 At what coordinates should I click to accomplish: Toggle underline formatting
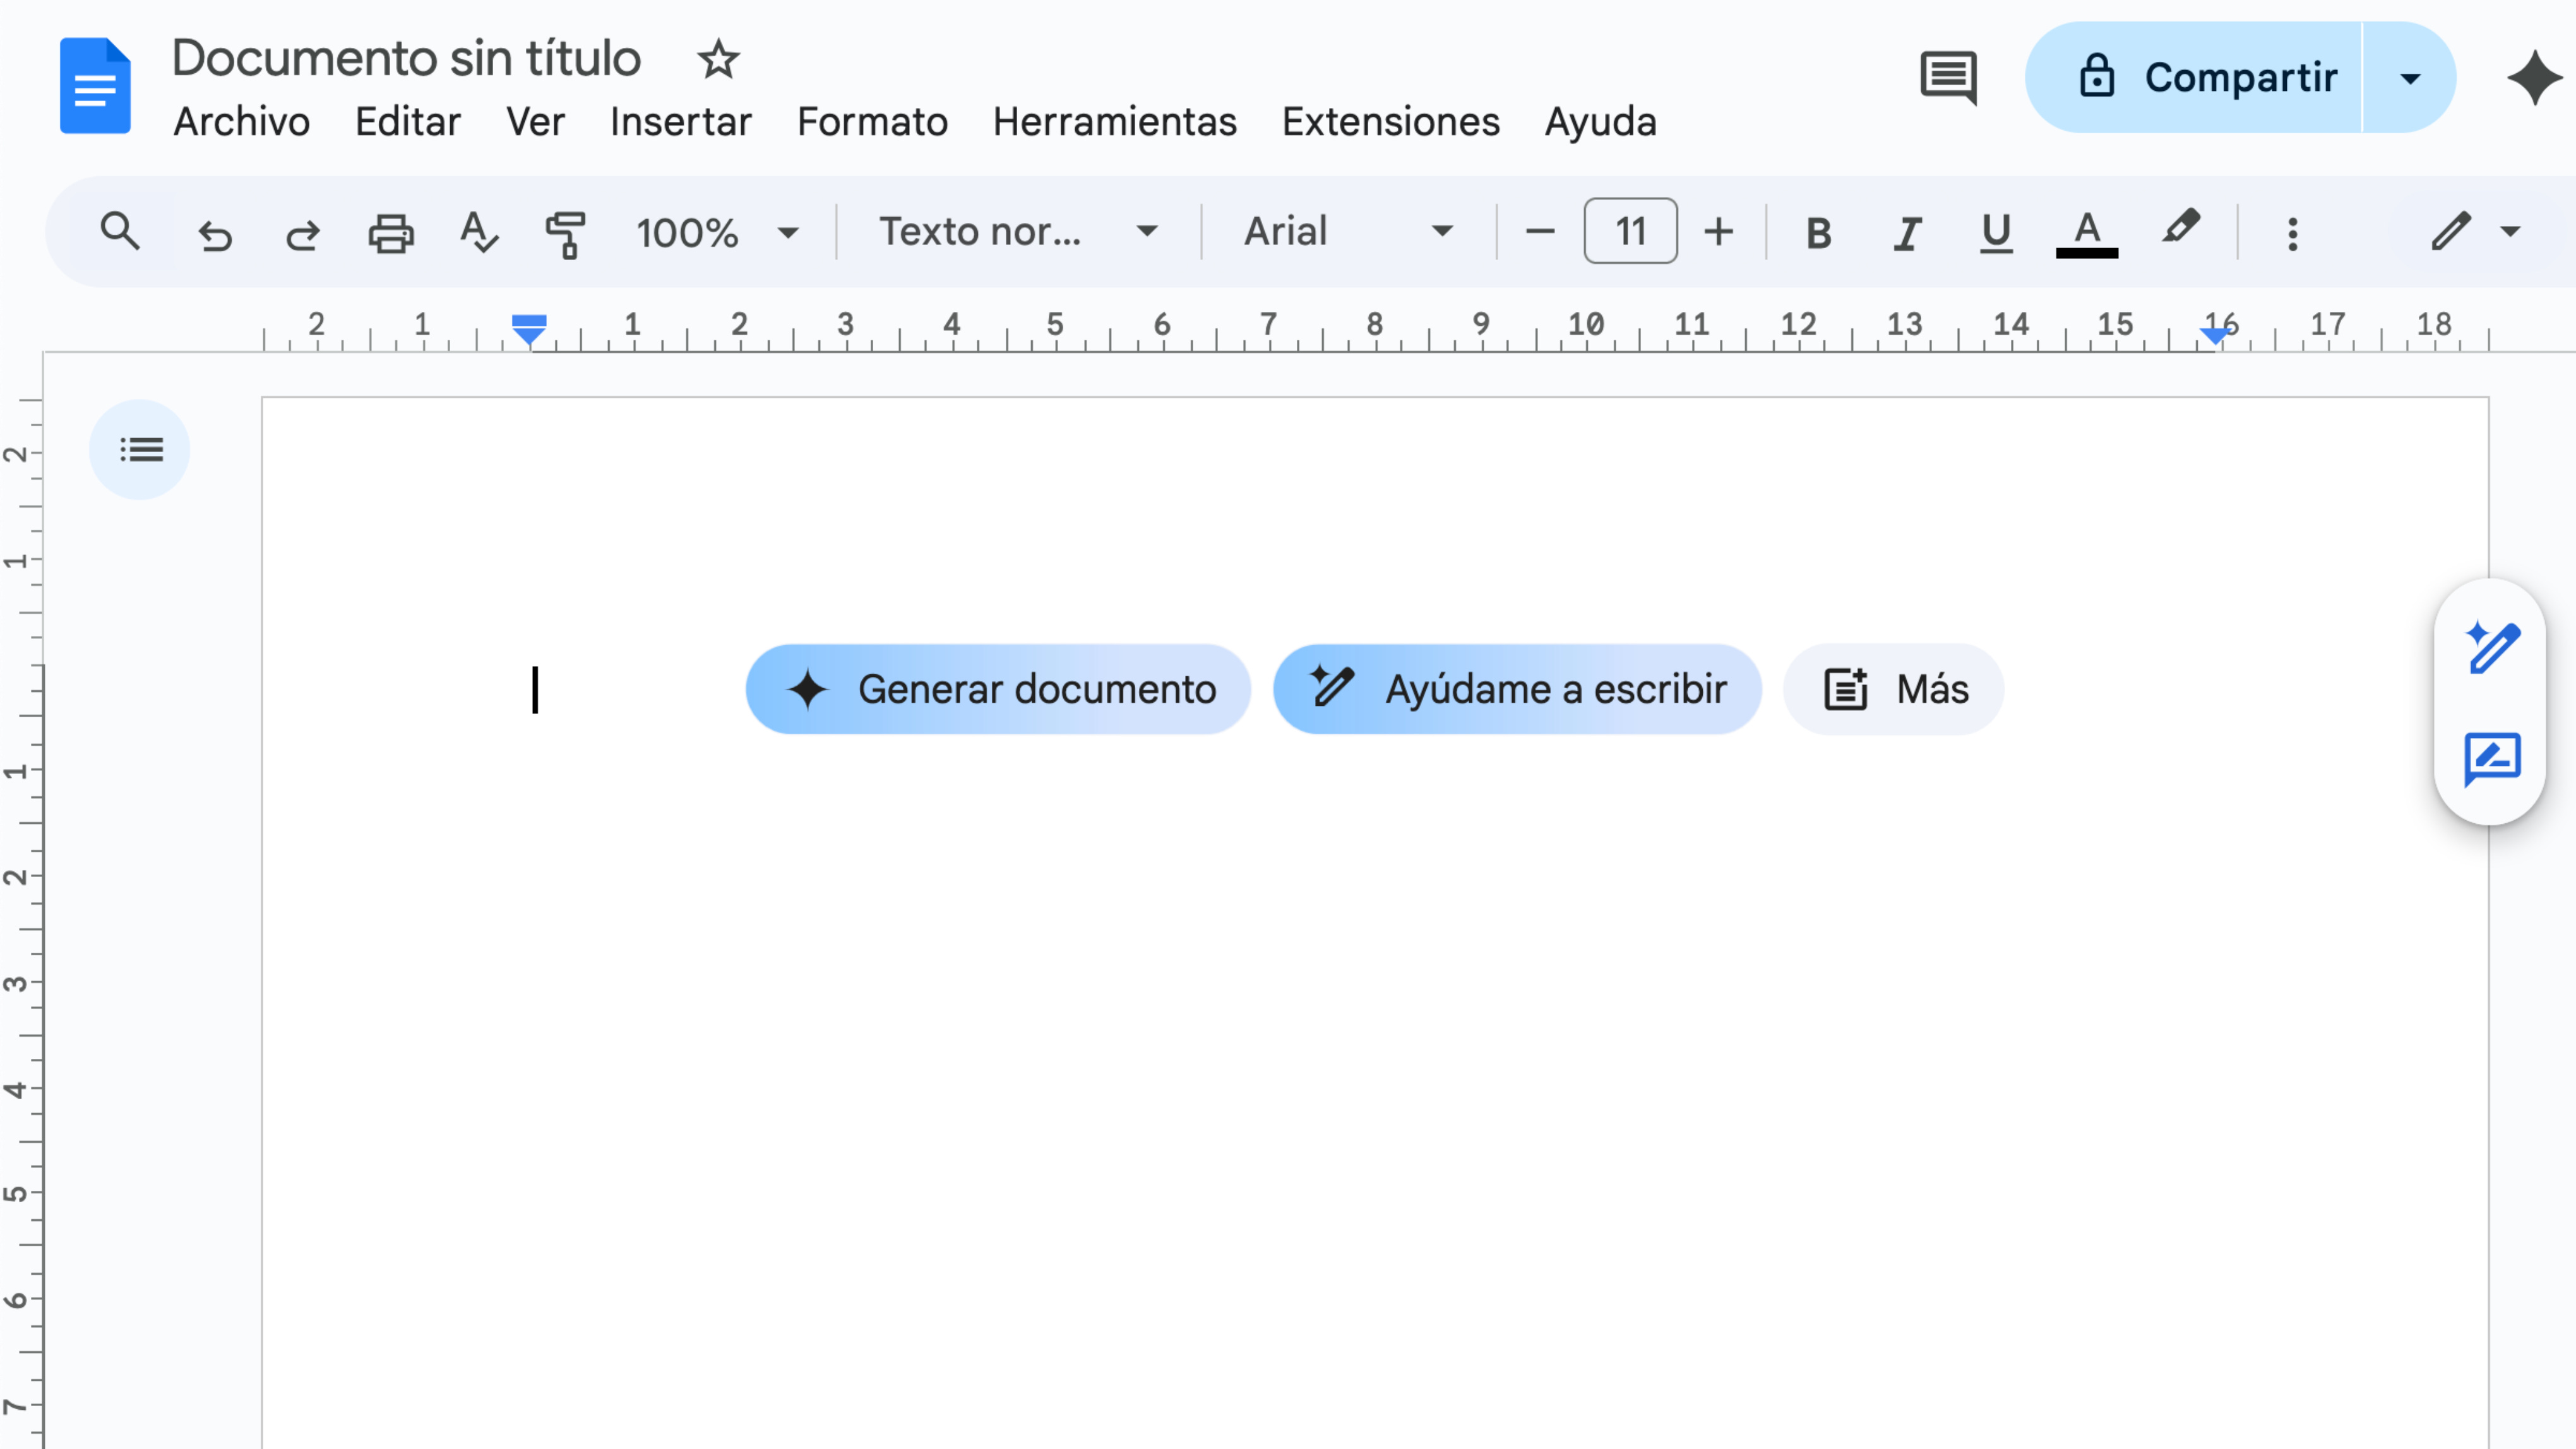tap(1996, 233)
